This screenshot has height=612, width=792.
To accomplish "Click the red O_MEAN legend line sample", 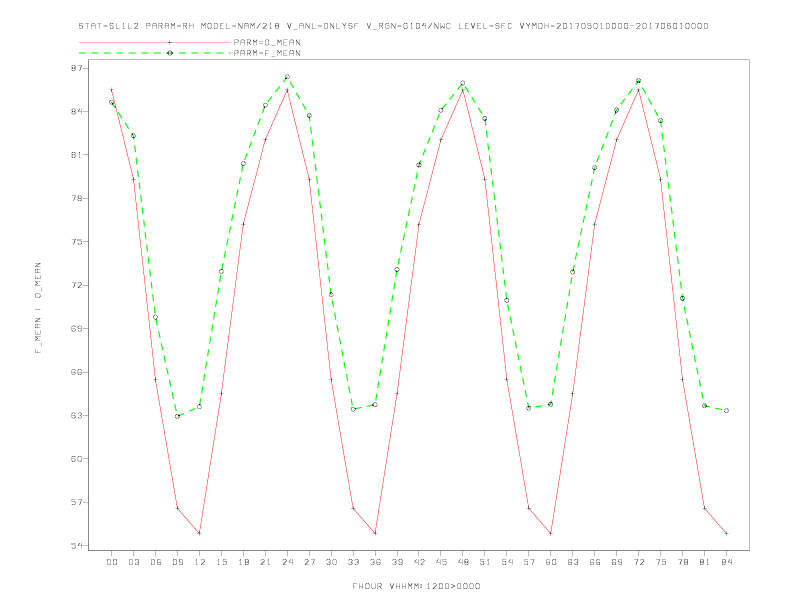I will pyautogui.click(x=155, y=42).
